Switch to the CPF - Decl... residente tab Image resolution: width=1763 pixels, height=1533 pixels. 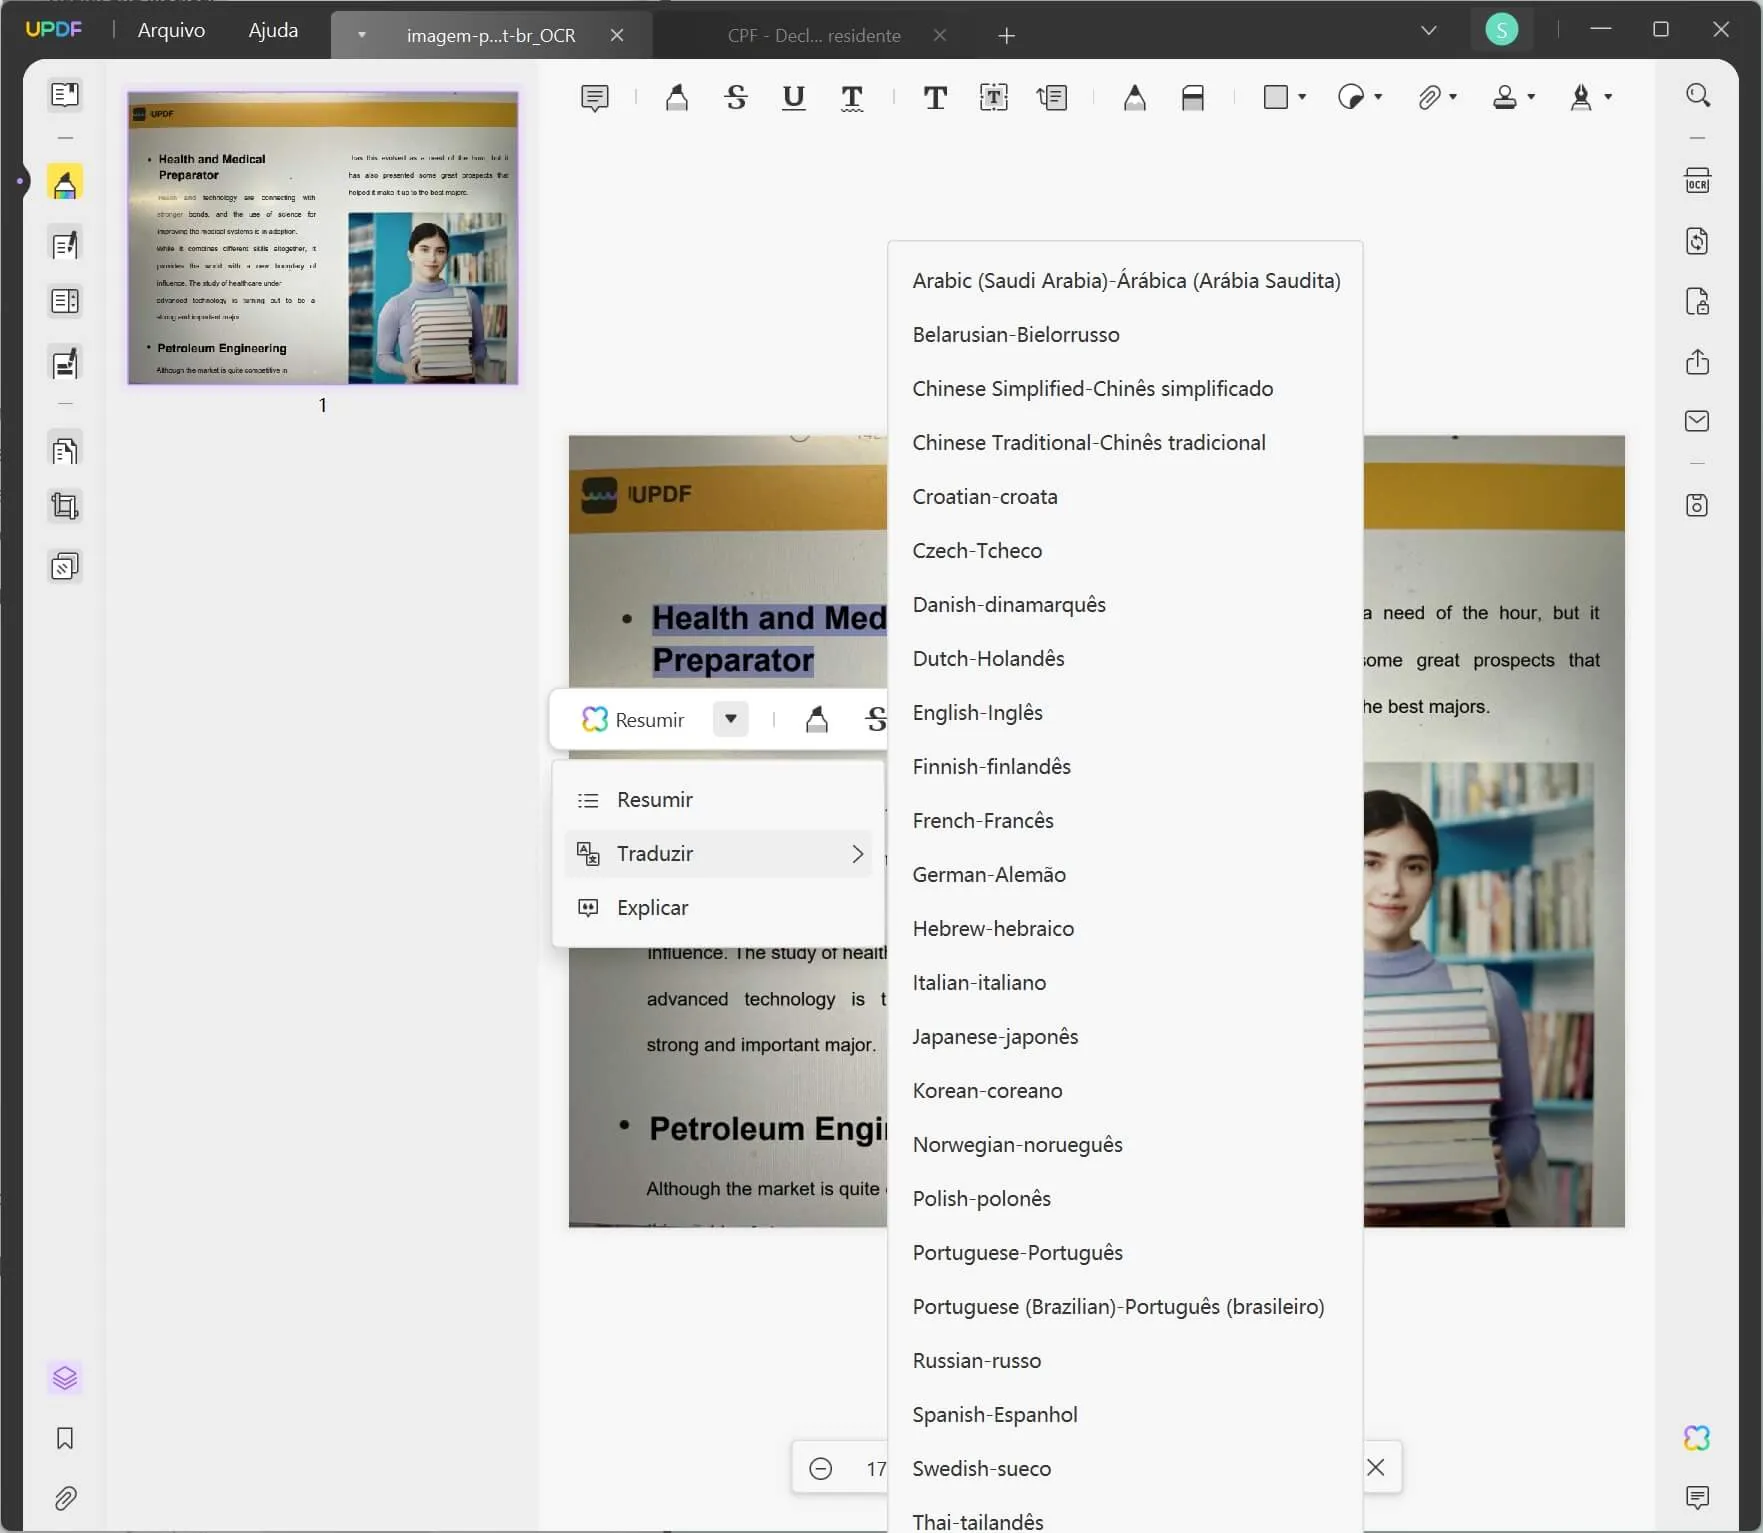[814, 35]
